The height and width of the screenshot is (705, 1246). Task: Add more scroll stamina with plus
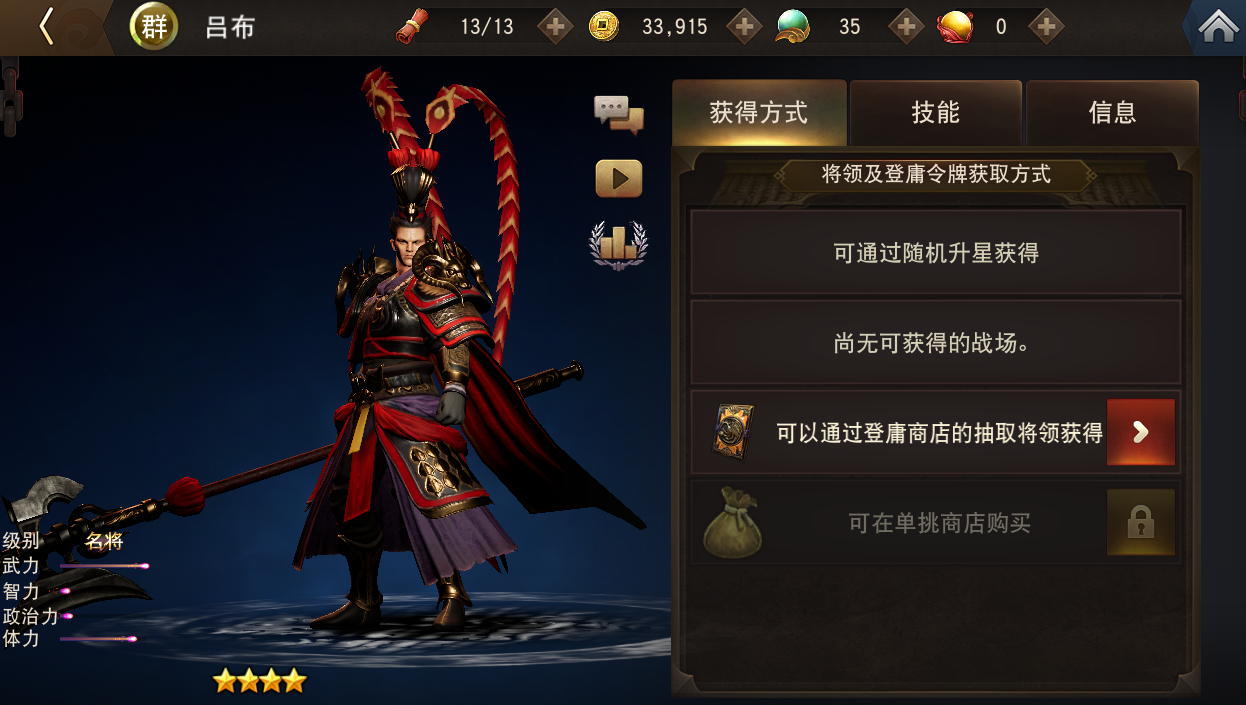[x=556, y=27]
